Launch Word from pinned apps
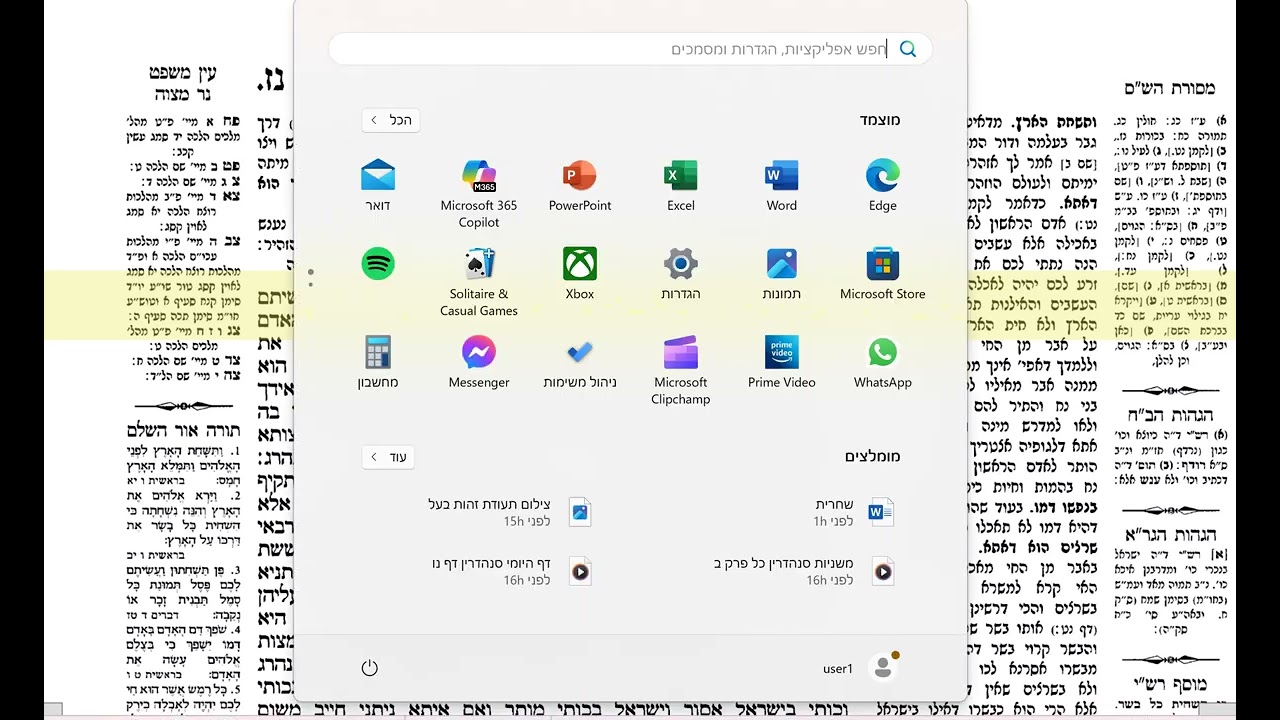The image size is (1280, 720). [781, 186]
